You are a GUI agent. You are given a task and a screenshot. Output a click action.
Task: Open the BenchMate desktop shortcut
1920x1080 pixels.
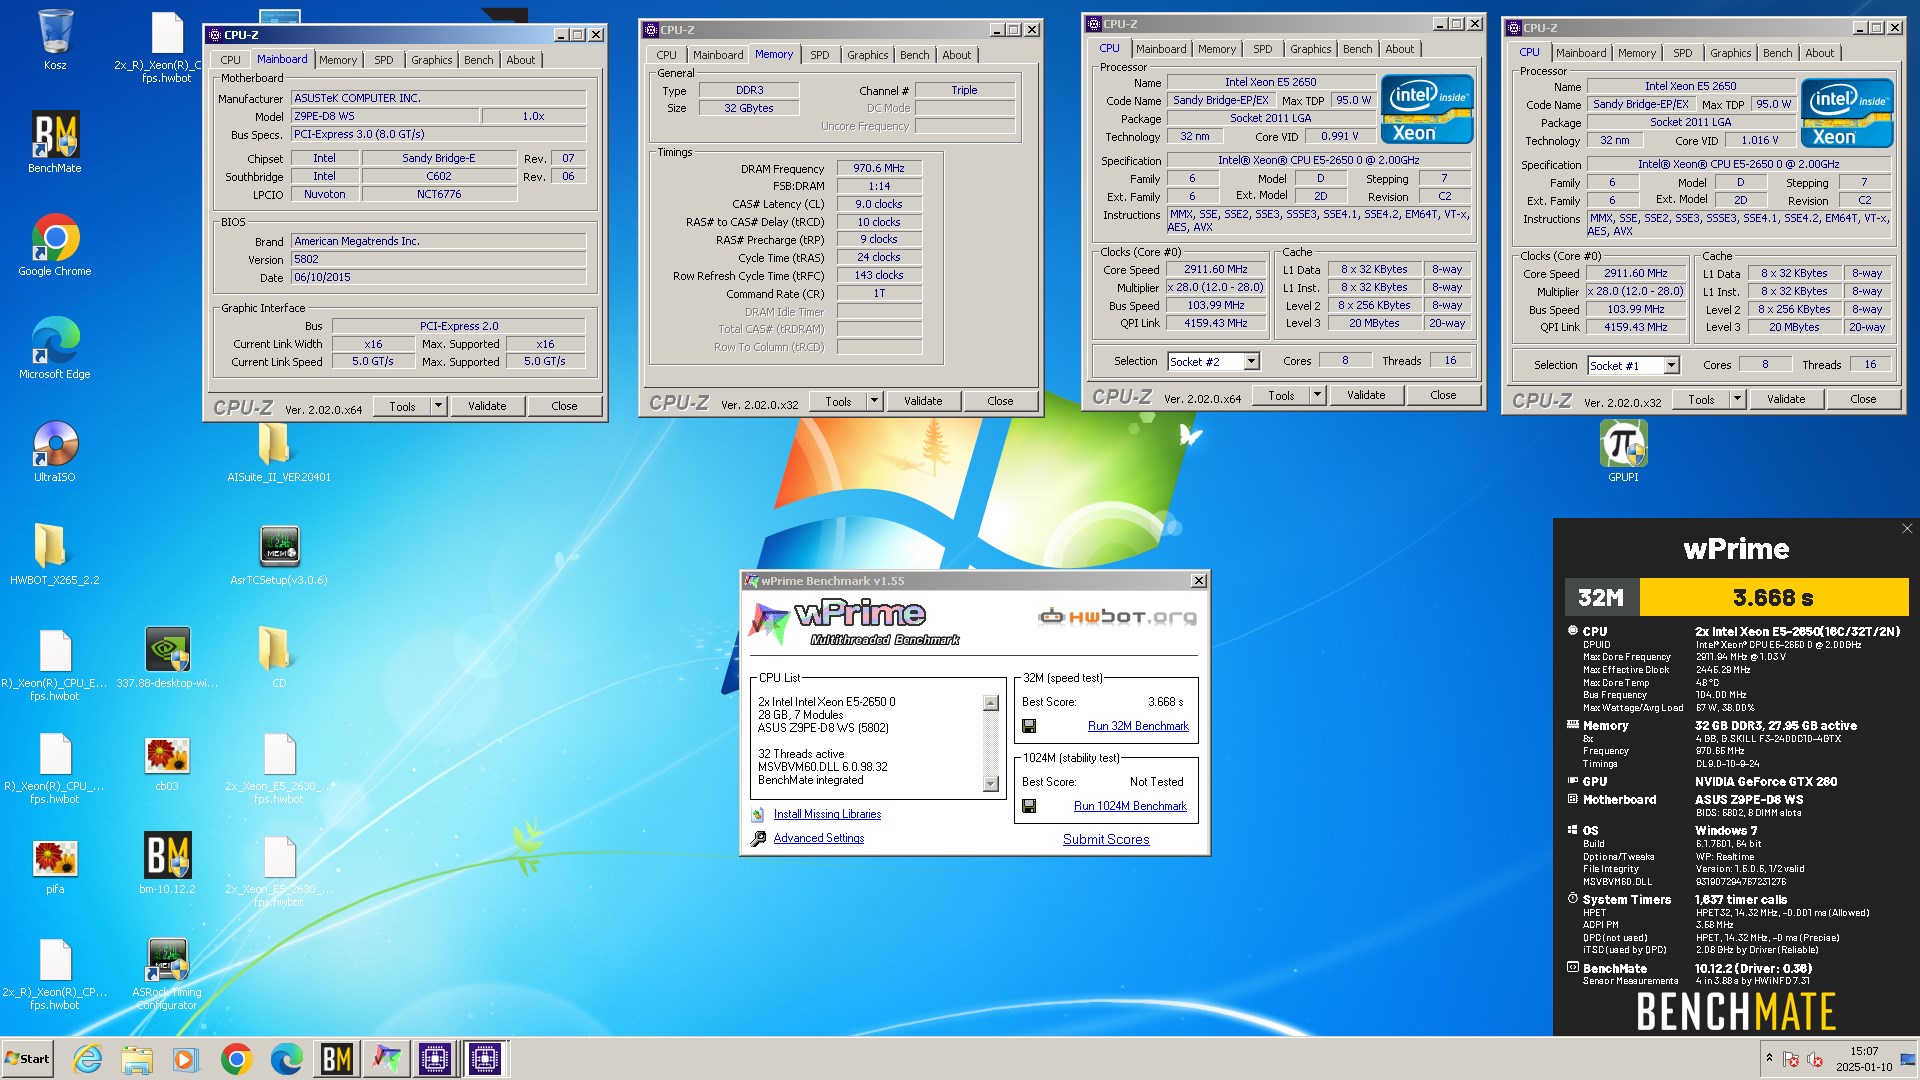coord(55,142)
